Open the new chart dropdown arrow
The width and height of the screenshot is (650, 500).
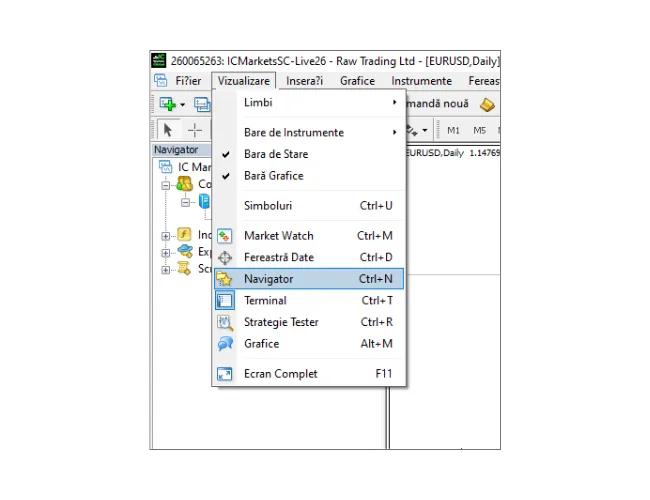182,104
